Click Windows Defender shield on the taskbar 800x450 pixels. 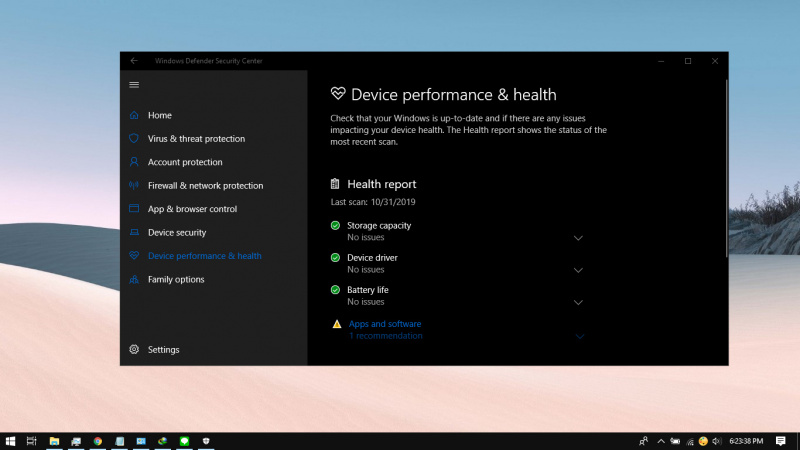(x=206, y=441)
